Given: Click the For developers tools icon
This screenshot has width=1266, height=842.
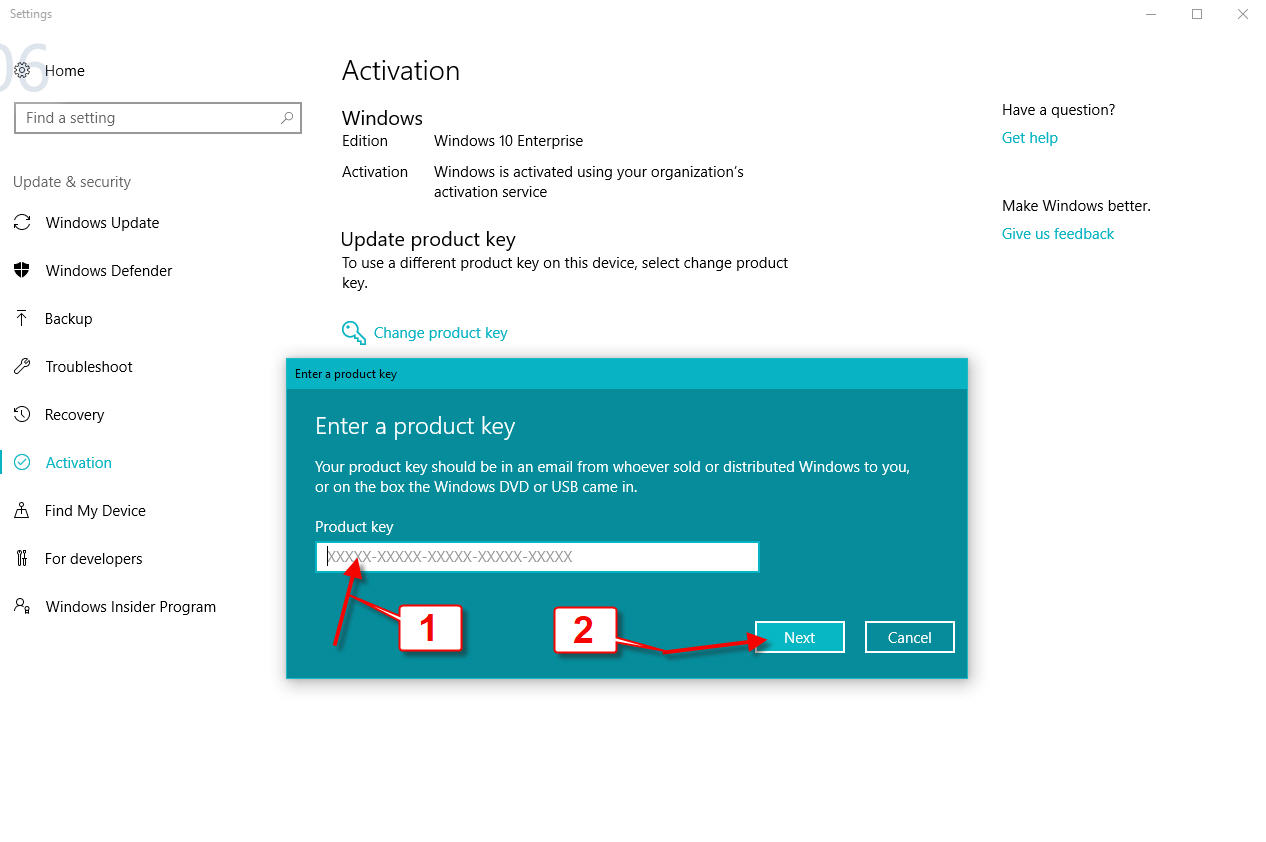Looking at the screenshot, I should coord(22,559).
